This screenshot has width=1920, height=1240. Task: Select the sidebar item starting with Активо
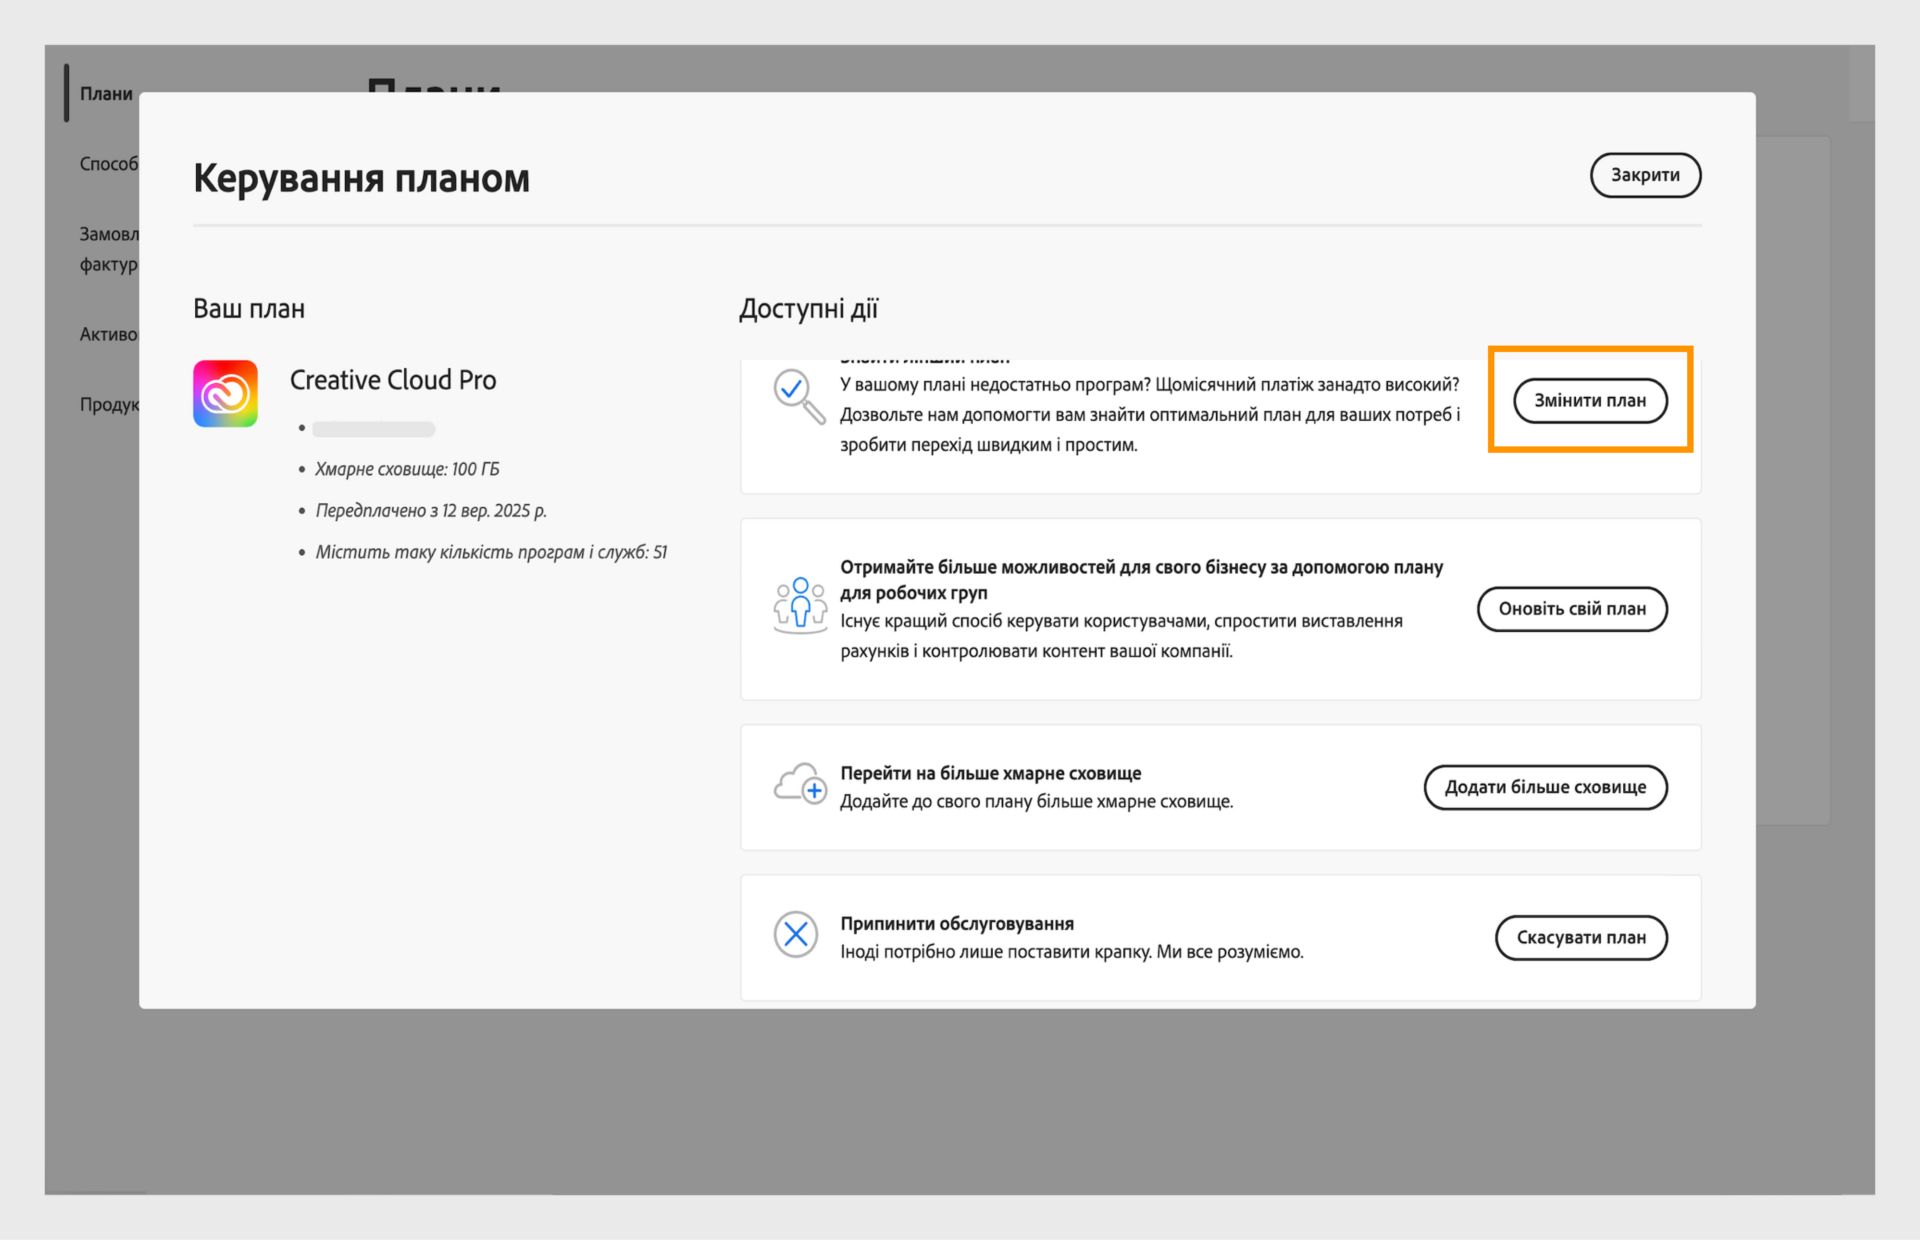(109, 334)
